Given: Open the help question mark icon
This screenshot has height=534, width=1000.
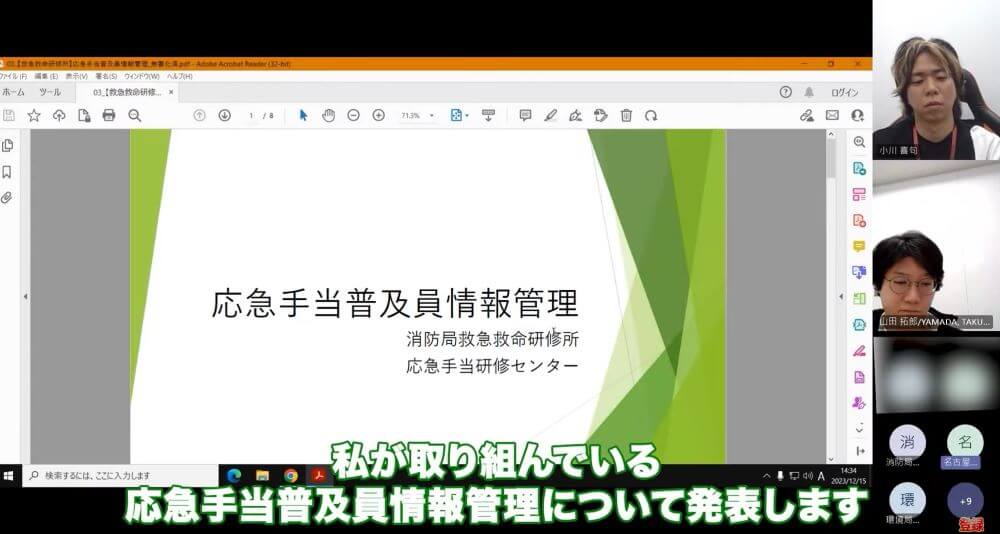Looking at the screenshot, I should pyautogui.click(x=786, y=92).
